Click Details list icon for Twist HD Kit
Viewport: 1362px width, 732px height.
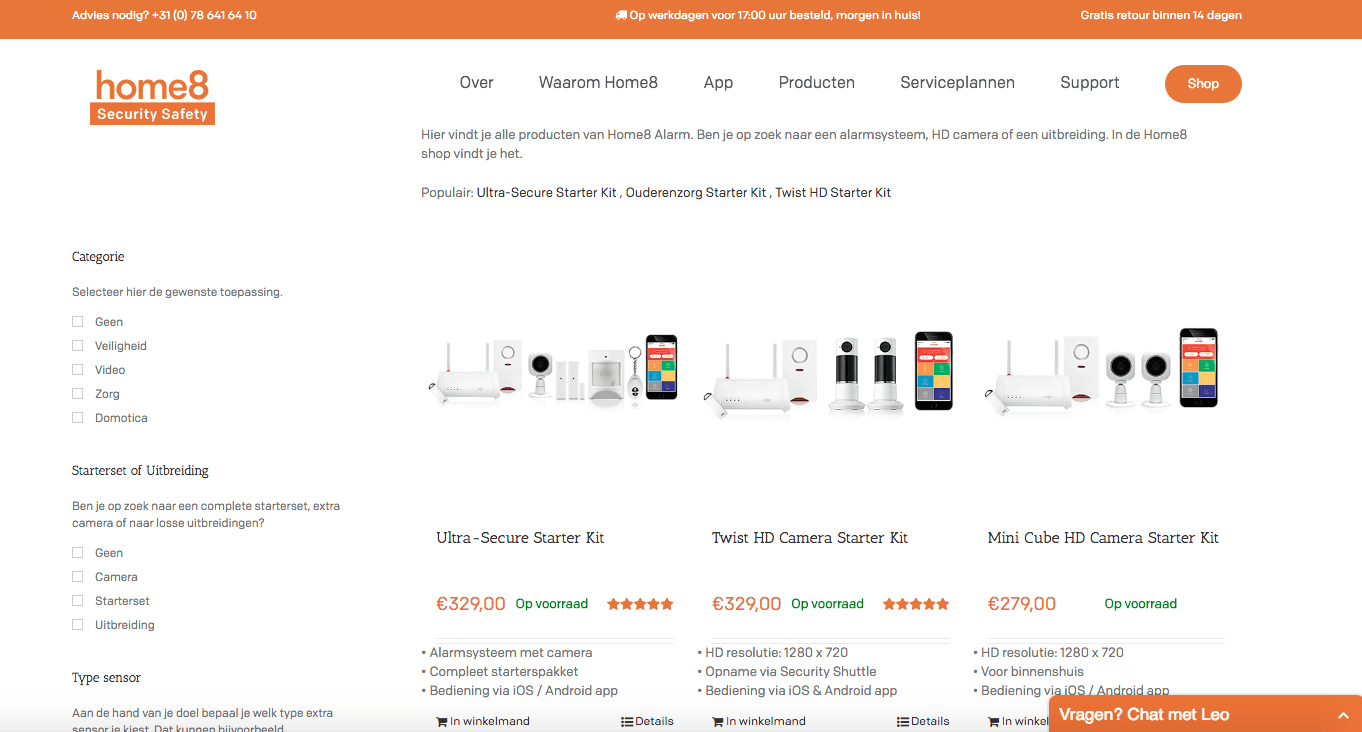903,721
